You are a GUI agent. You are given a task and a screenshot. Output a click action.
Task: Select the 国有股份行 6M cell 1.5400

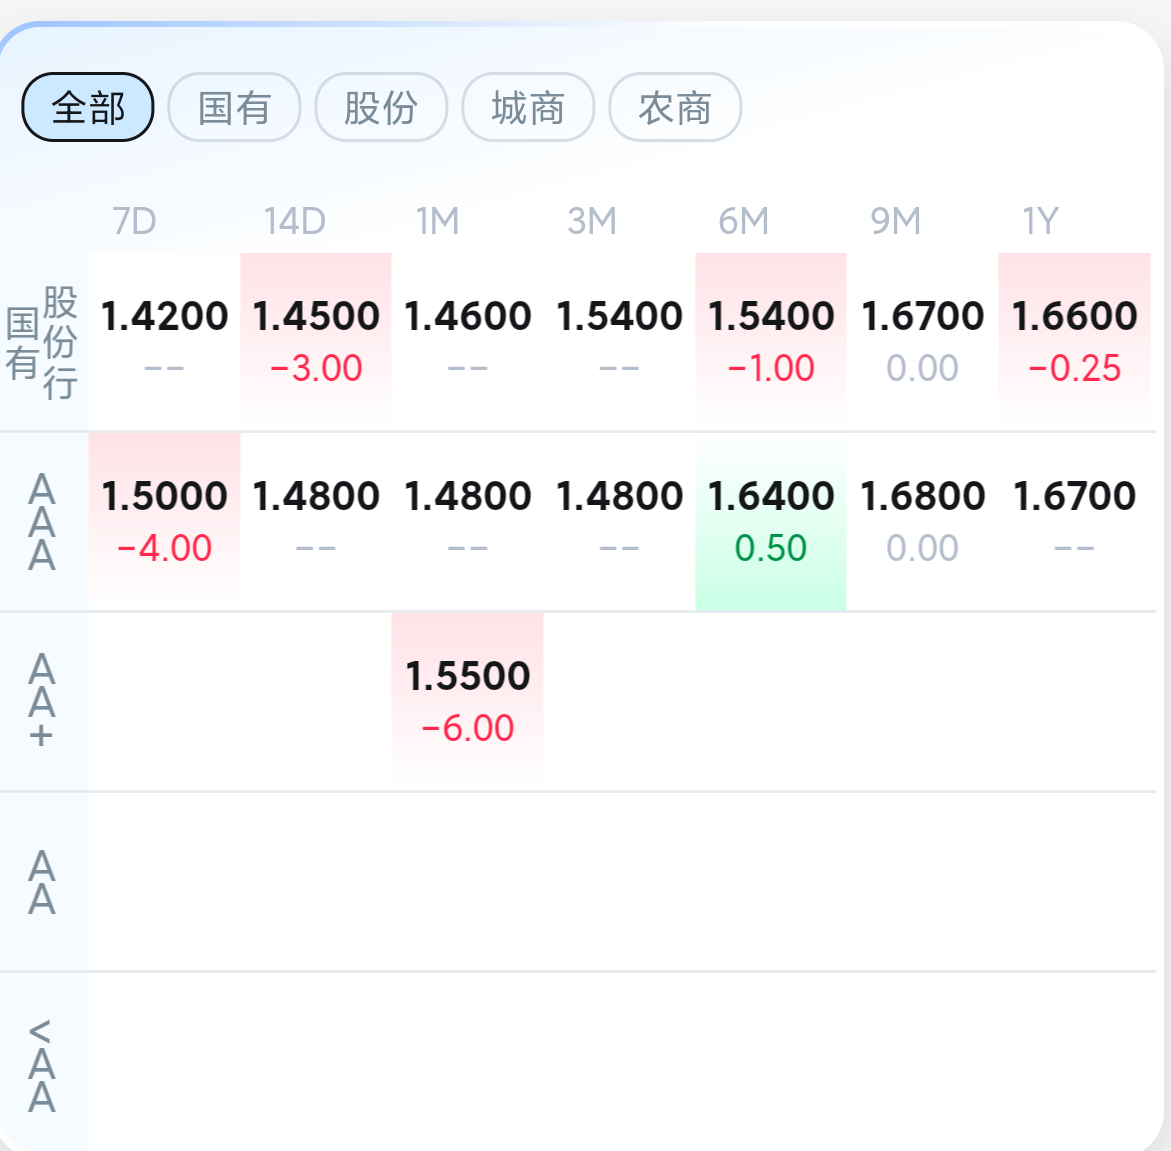point(771,341)
